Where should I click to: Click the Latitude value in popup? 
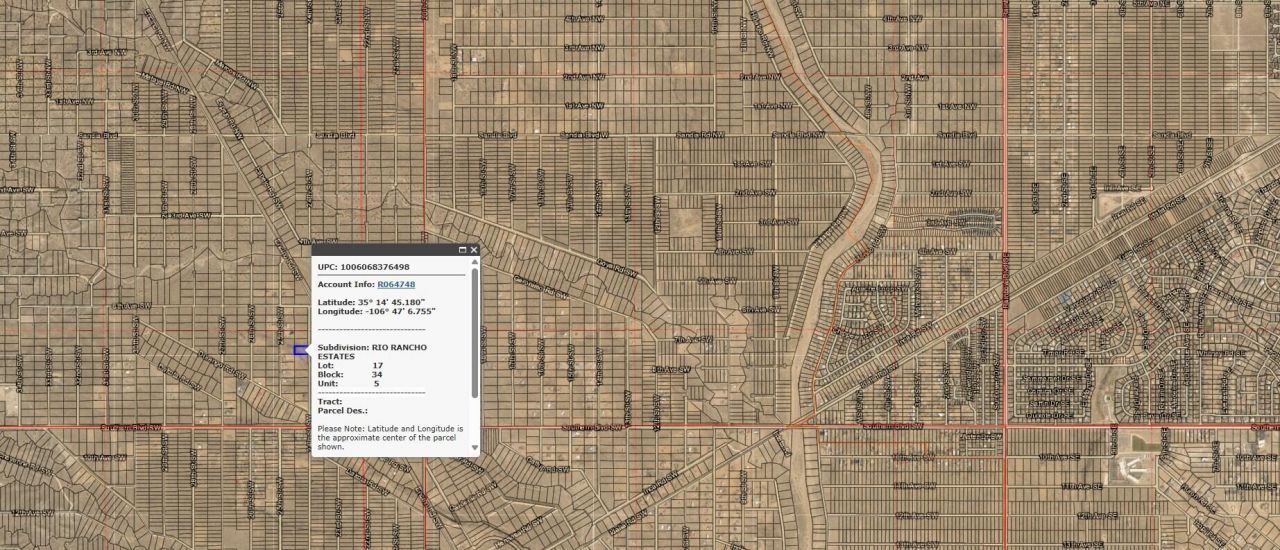pyautogui.click(x=392, y=302)
